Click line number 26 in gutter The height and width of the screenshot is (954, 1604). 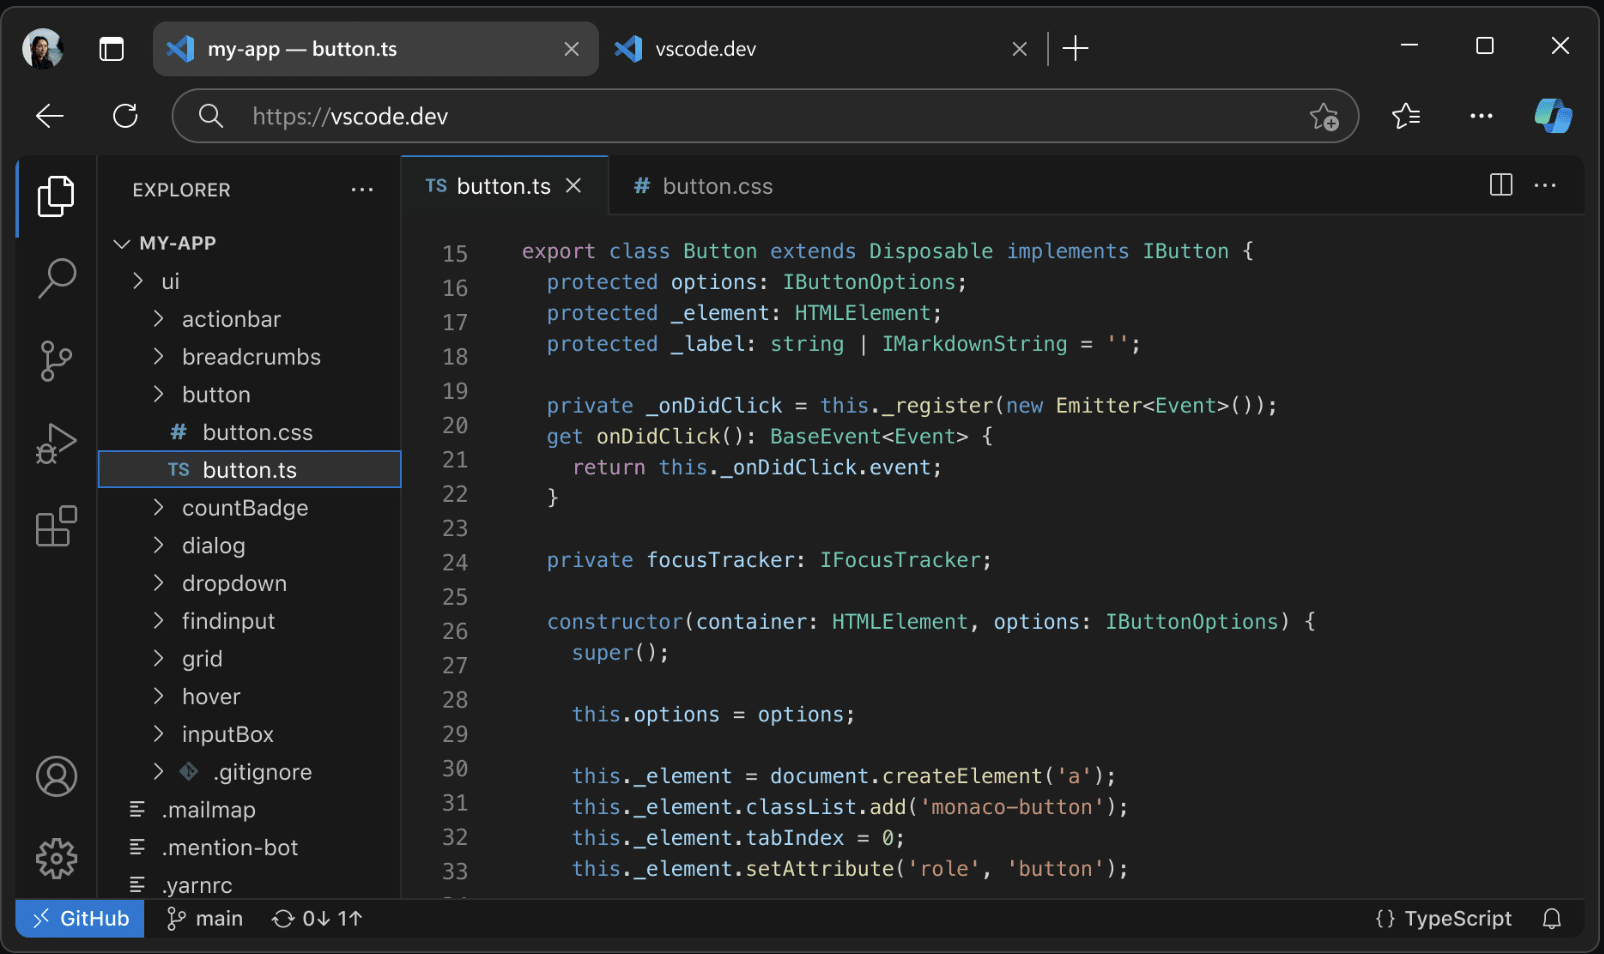tap(455, 631)
